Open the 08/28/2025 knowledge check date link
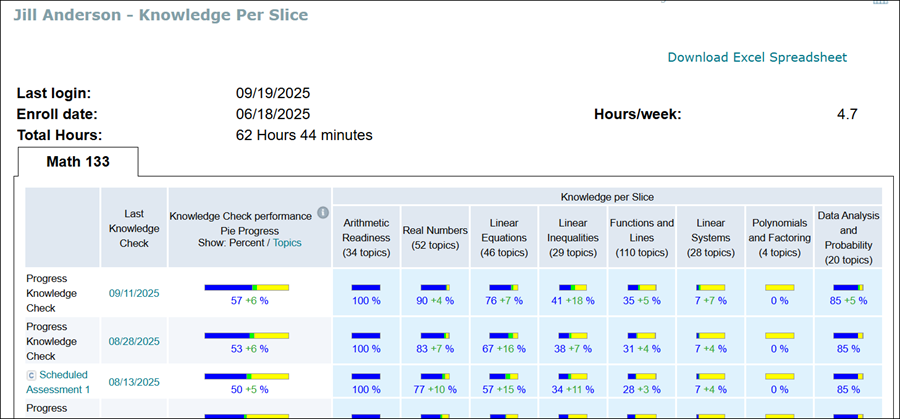 [134, 341]
